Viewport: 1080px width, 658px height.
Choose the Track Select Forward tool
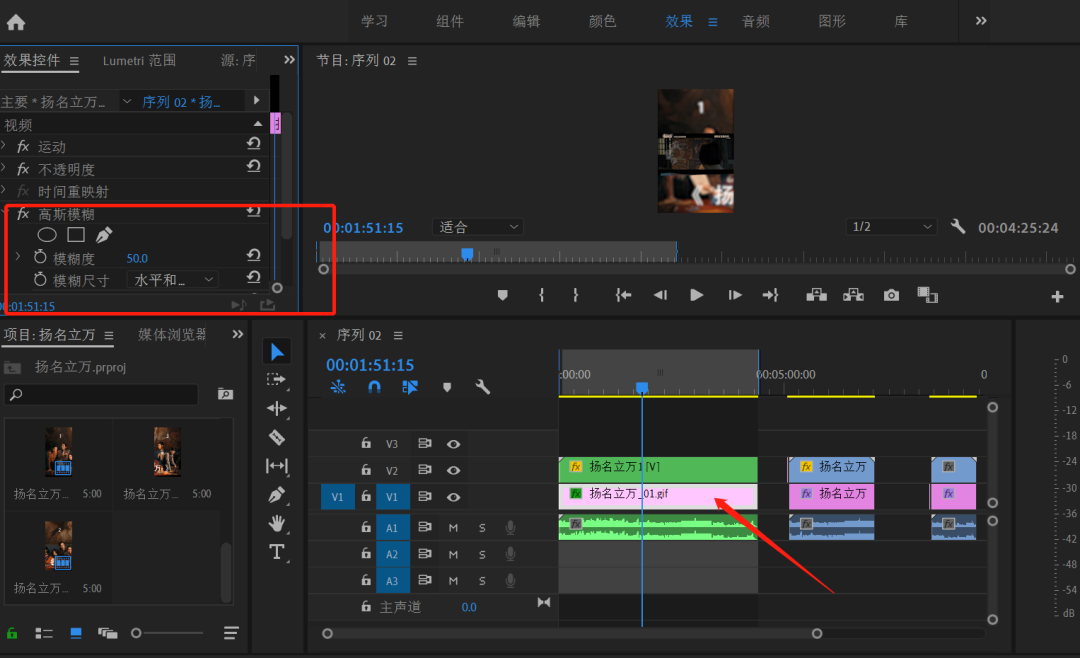coord(277,379)
